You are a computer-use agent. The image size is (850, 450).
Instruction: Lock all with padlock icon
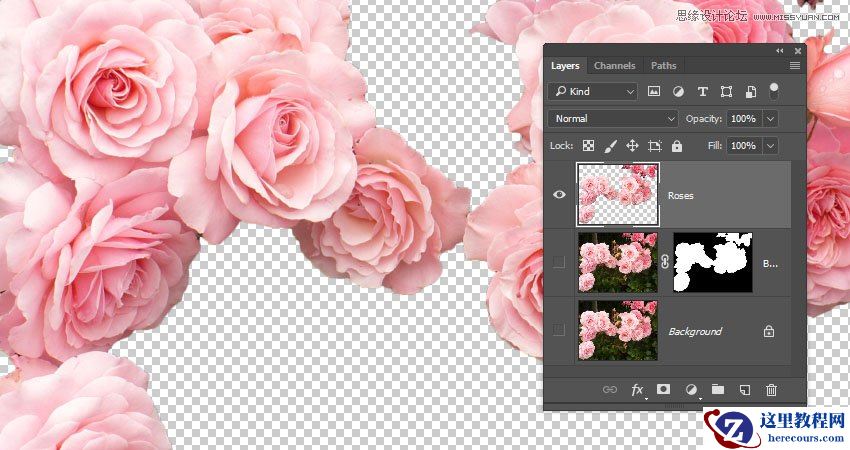677,146
